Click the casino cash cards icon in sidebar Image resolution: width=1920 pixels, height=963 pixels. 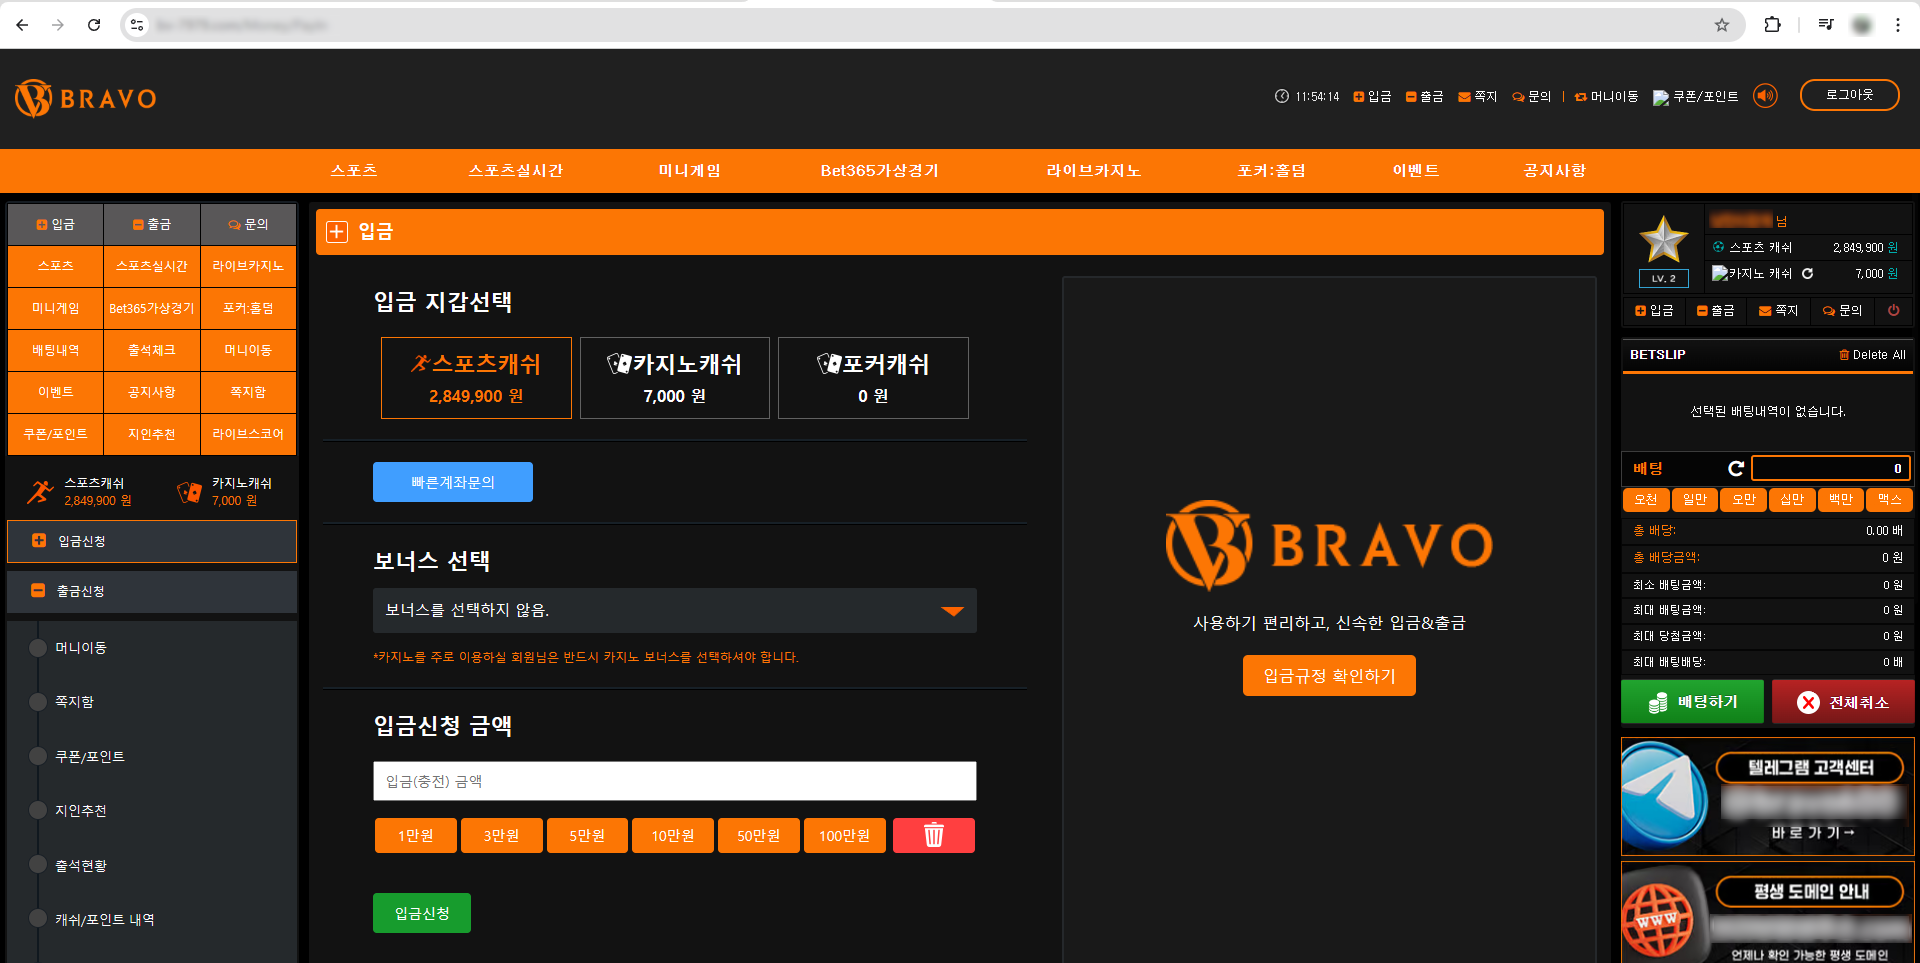click(189, 491)
